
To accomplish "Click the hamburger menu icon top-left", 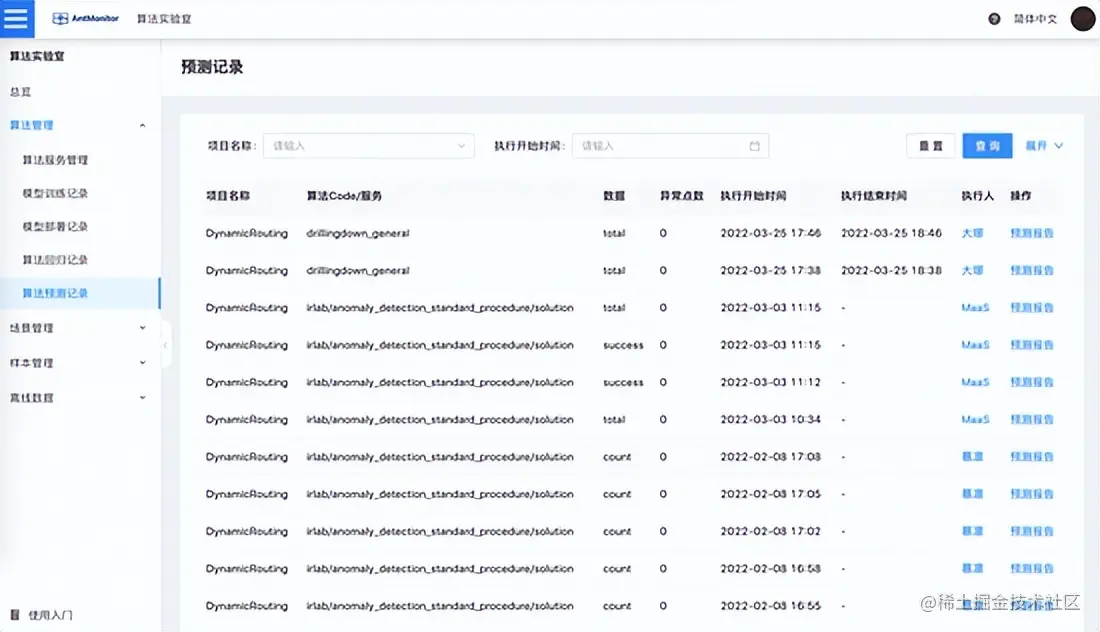I will click(x=16, y=18).
